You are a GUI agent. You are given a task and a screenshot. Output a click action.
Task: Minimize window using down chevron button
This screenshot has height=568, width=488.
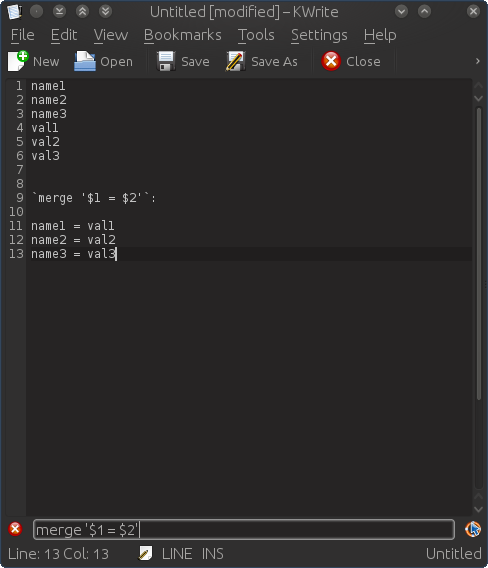click(401, 12)
